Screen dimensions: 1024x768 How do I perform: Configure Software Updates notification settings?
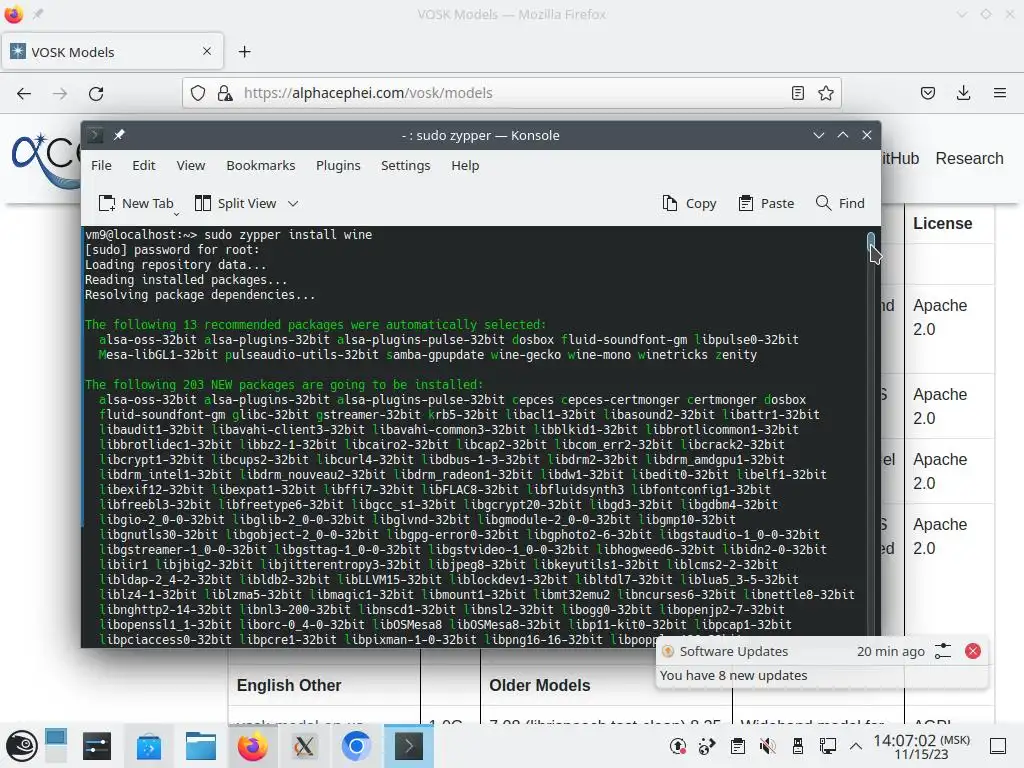point(943,651)
